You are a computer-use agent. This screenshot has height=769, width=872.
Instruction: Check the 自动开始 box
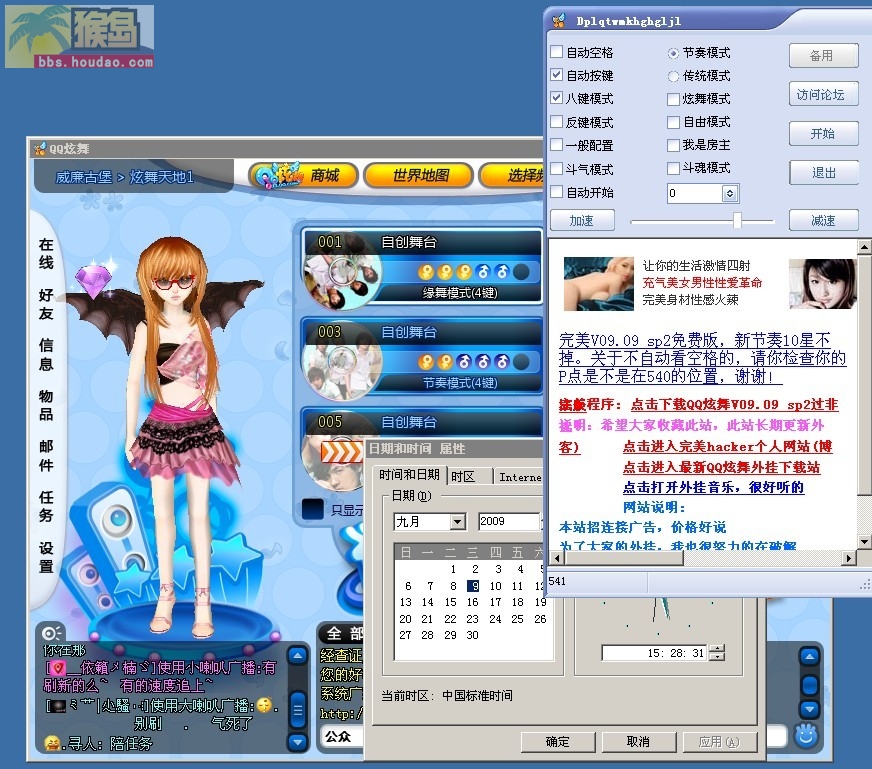pos(556,192)
